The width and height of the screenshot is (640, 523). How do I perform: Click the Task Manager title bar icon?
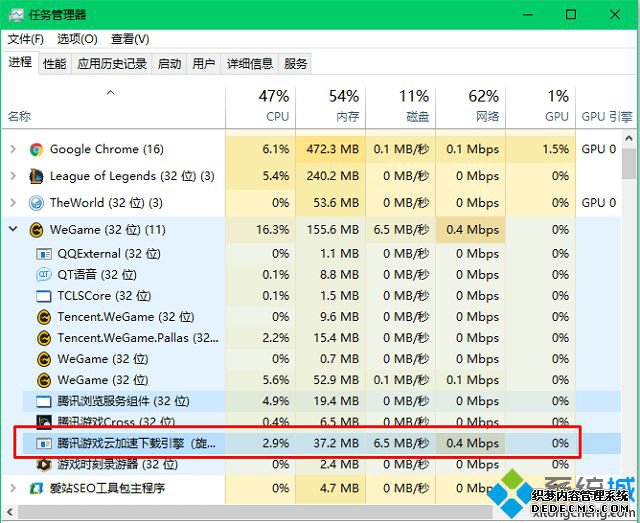16,15
